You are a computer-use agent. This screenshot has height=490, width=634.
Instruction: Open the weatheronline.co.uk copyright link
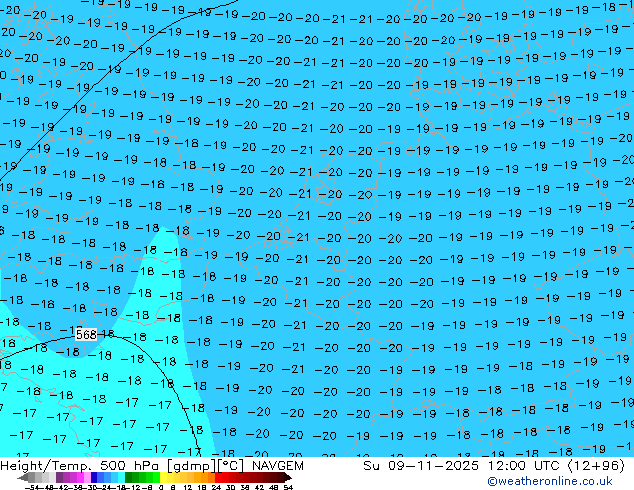550,481
